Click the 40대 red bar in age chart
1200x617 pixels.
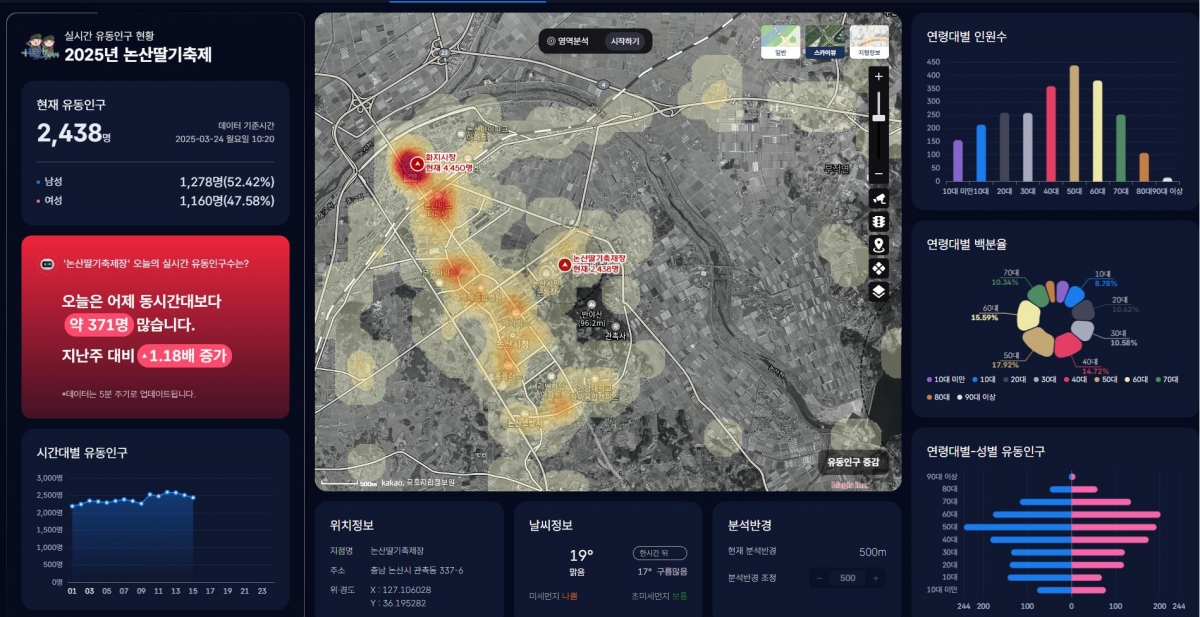coord(1051,134)
